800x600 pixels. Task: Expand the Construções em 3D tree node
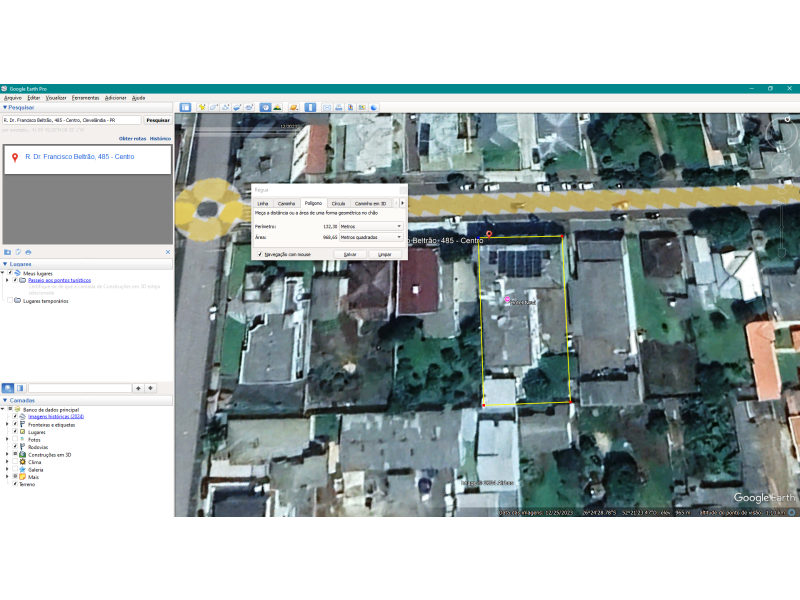(x=7, y=454)
